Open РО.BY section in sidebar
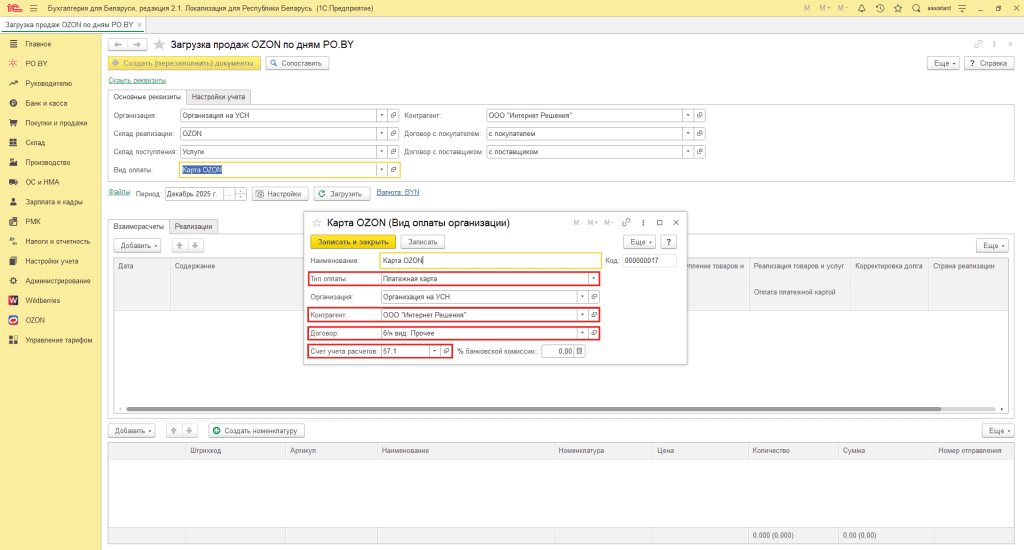Image resolution: width=1024 pixels, height=550 pixels. (37, 63)
